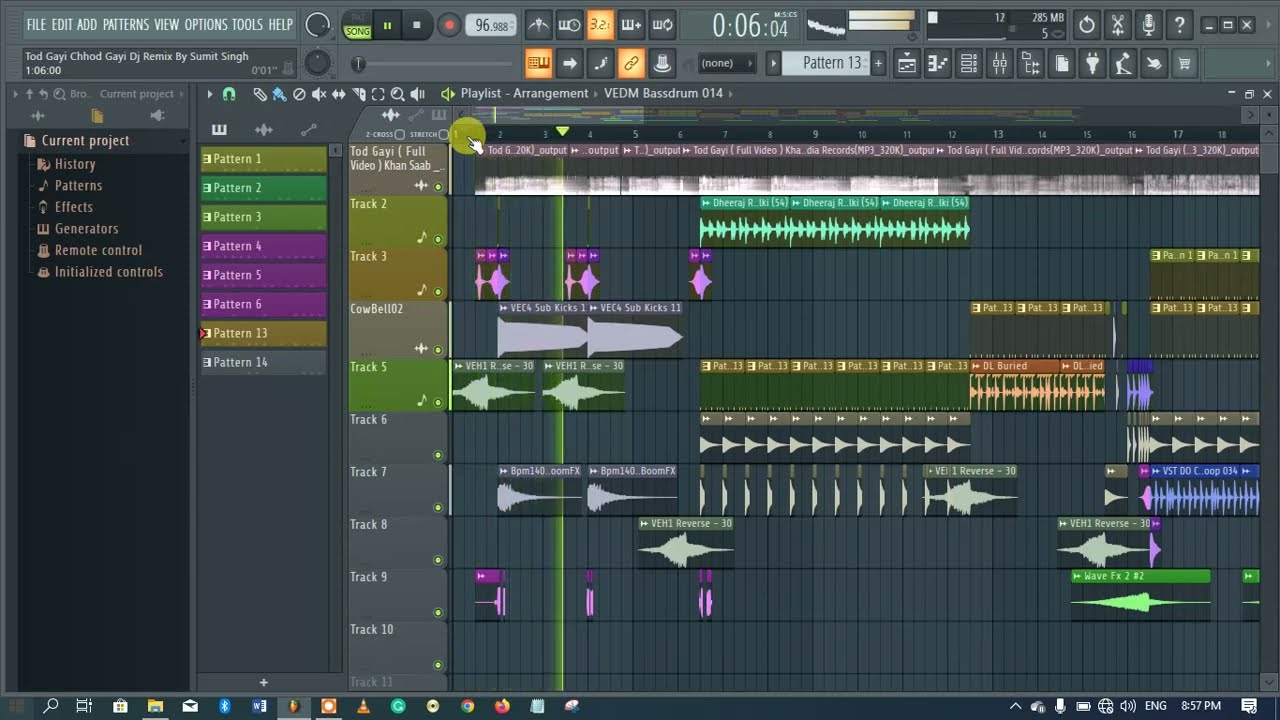Mute the CowBell02 track

coord(438,349)
